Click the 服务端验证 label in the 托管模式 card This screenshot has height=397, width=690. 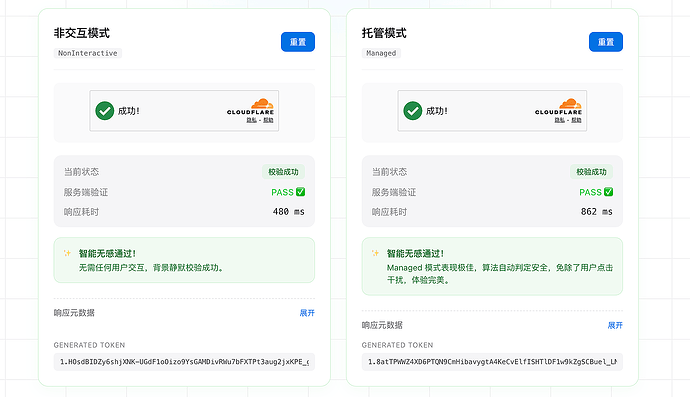click(x=394, y=192)
